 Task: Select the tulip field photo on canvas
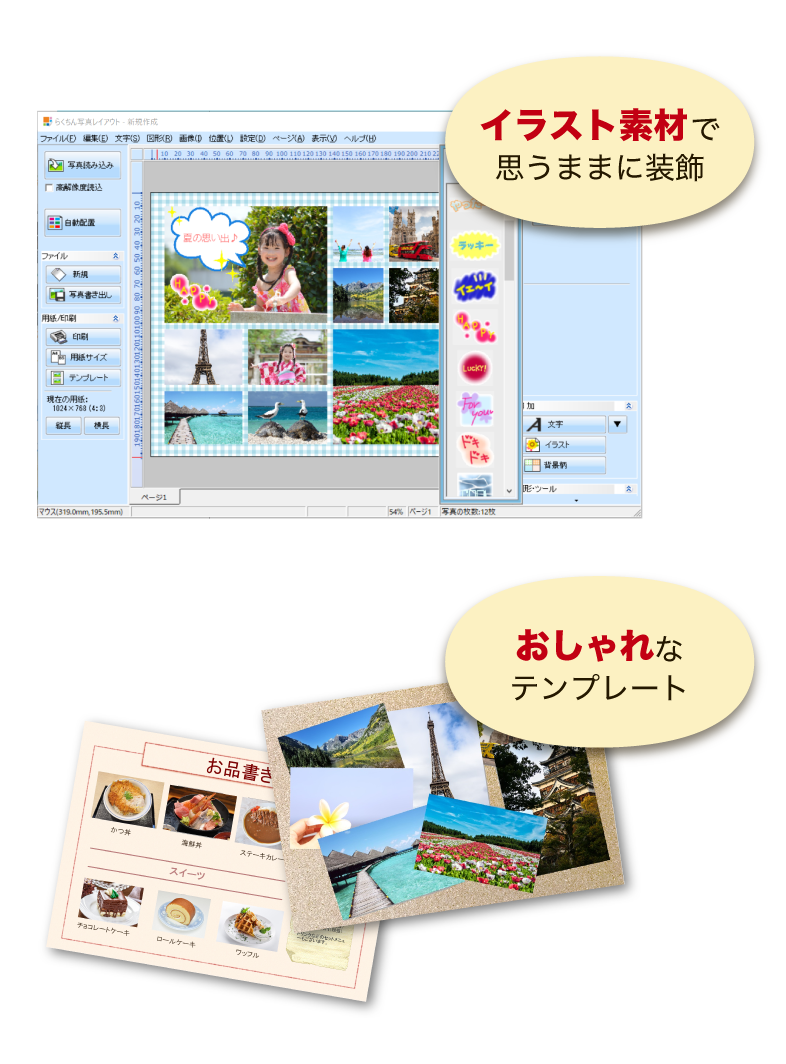(x=386, y=387)
